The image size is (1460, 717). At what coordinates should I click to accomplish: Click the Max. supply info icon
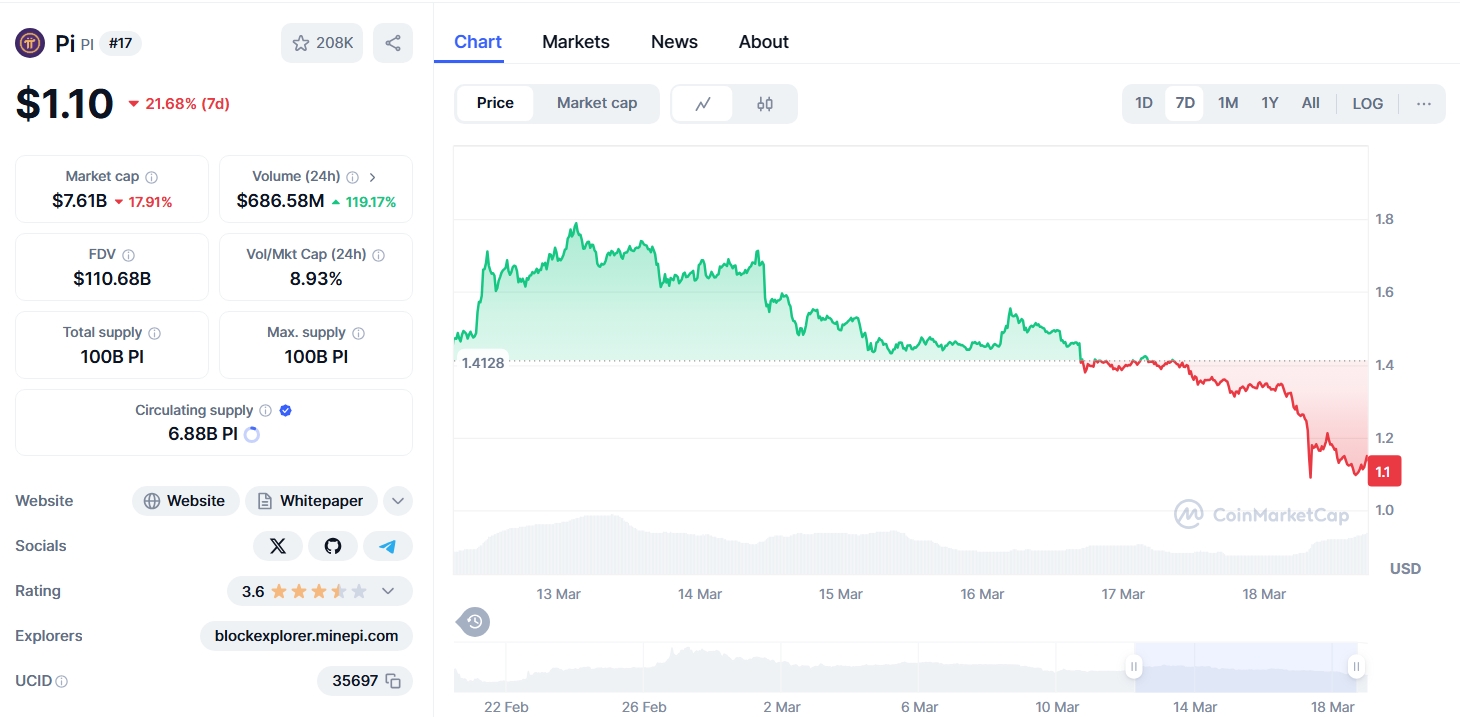point(358,333)
